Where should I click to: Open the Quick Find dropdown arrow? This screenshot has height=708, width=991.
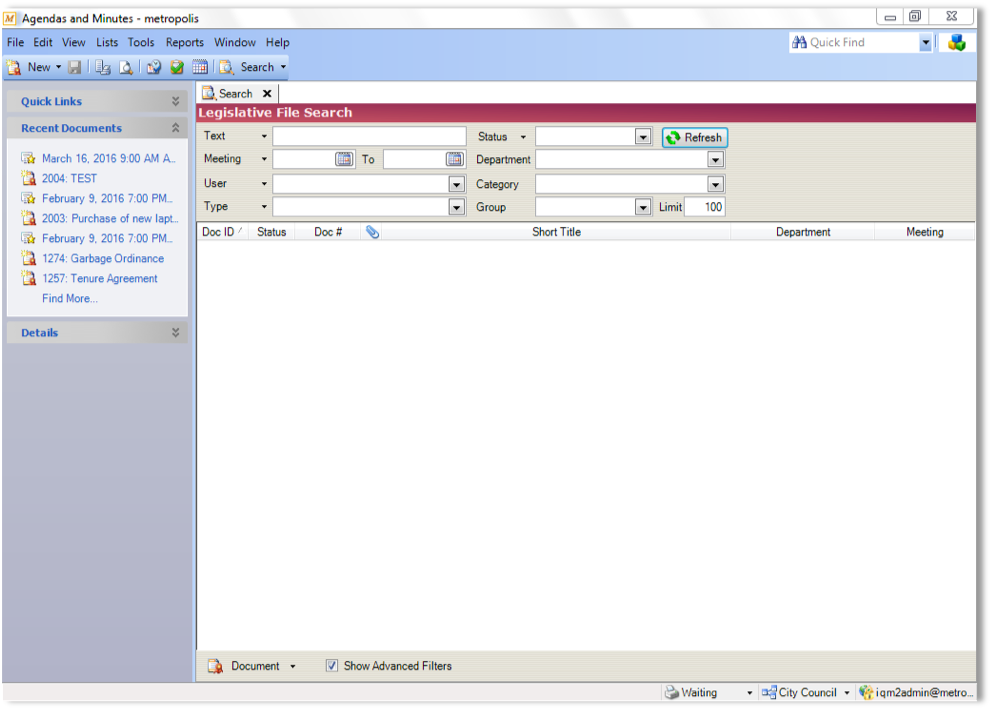(925, 42)
